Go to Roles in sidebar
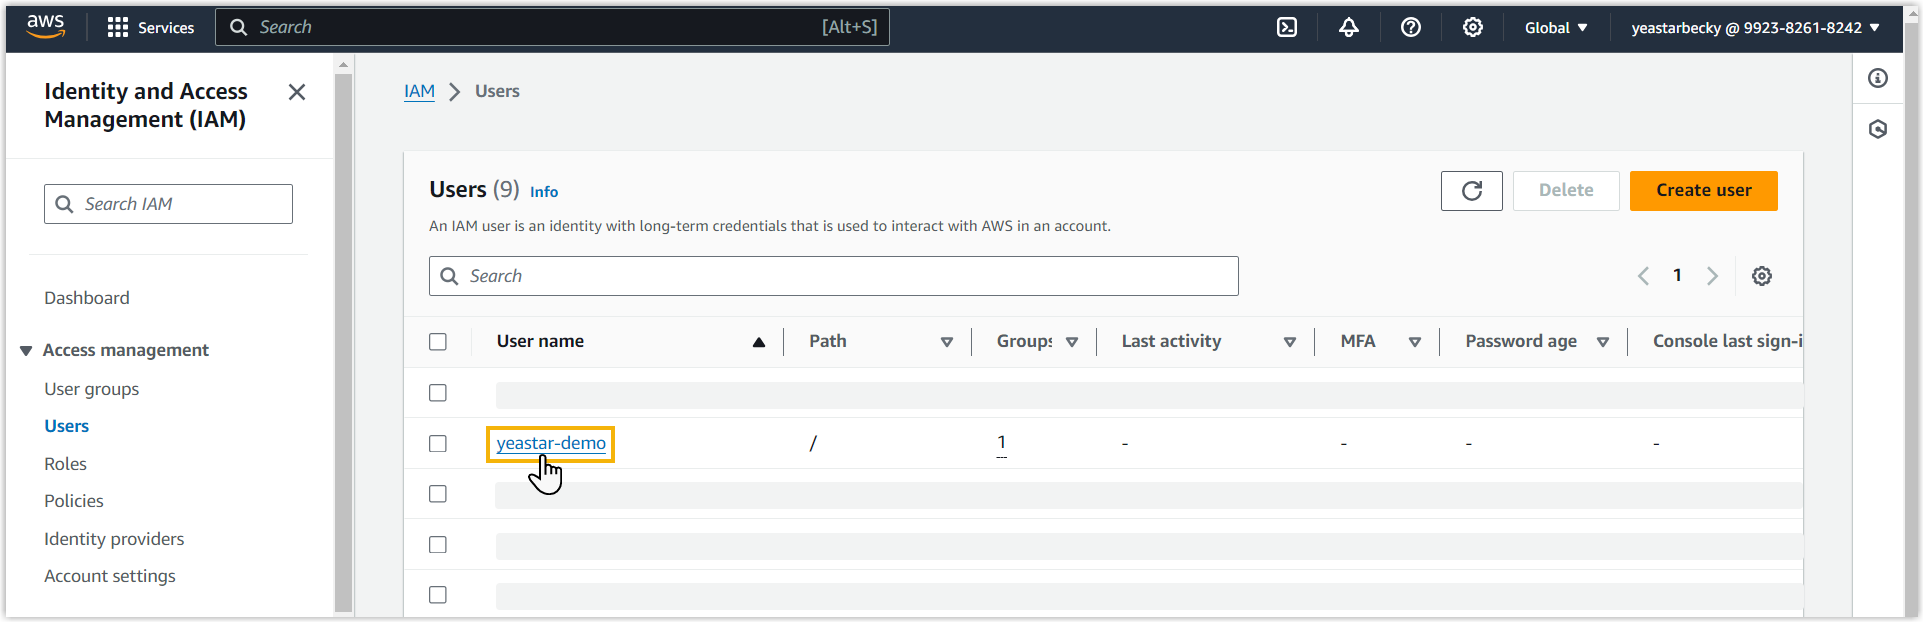The image size is (1924, 623). [x=65, y=464]
